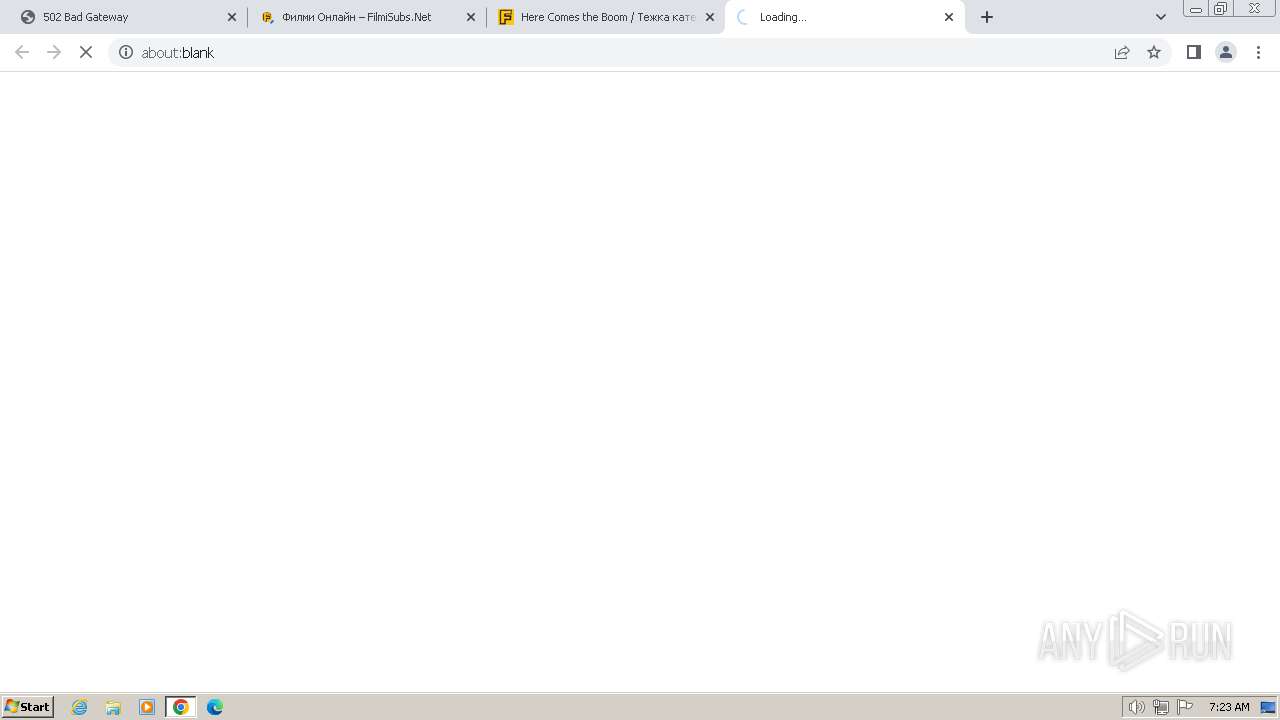
Task: Open the Chrome profile menu
Action: (1226, 52)
